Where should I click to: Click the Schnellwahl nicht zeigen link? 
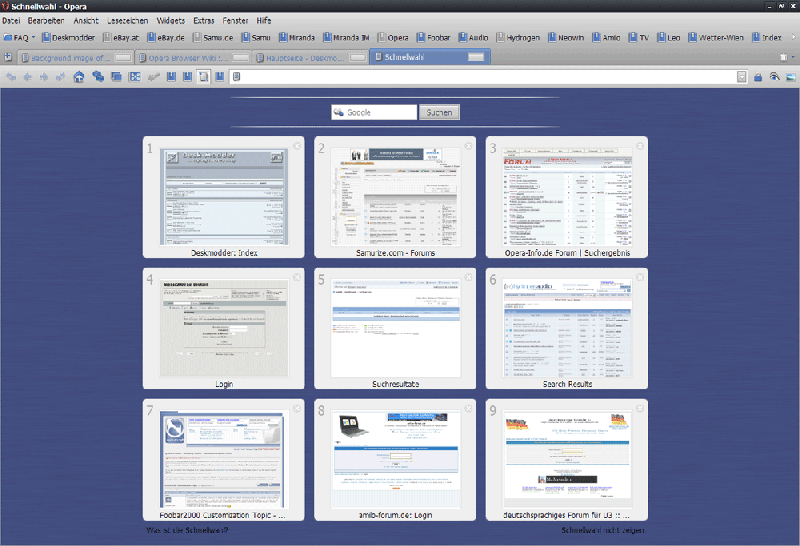coord(603,531)
